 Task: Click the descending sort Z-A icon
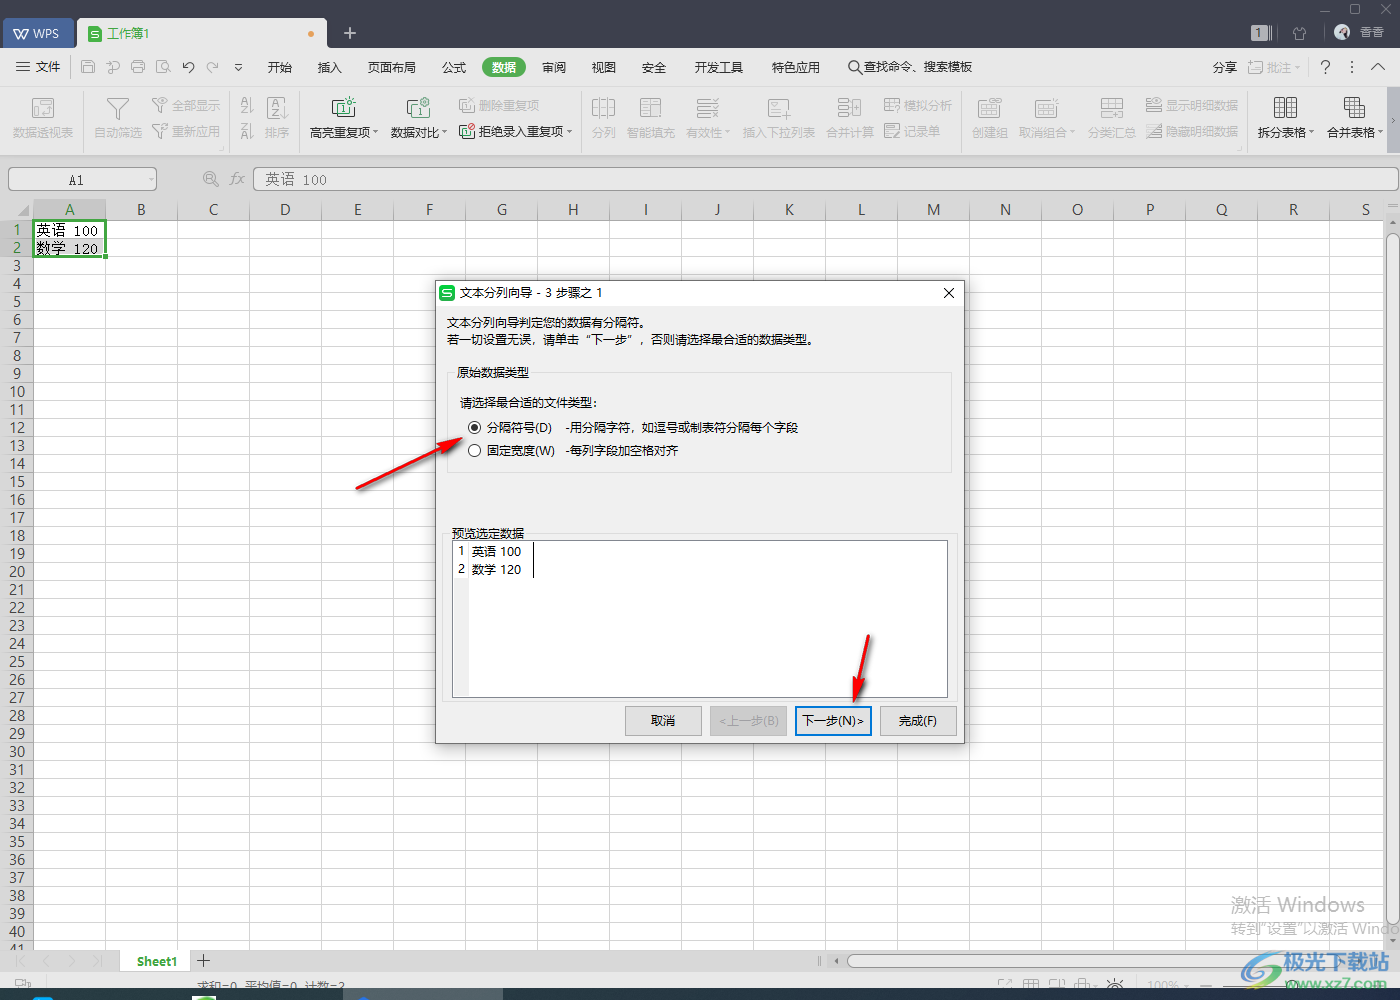(x=247, y=131)
